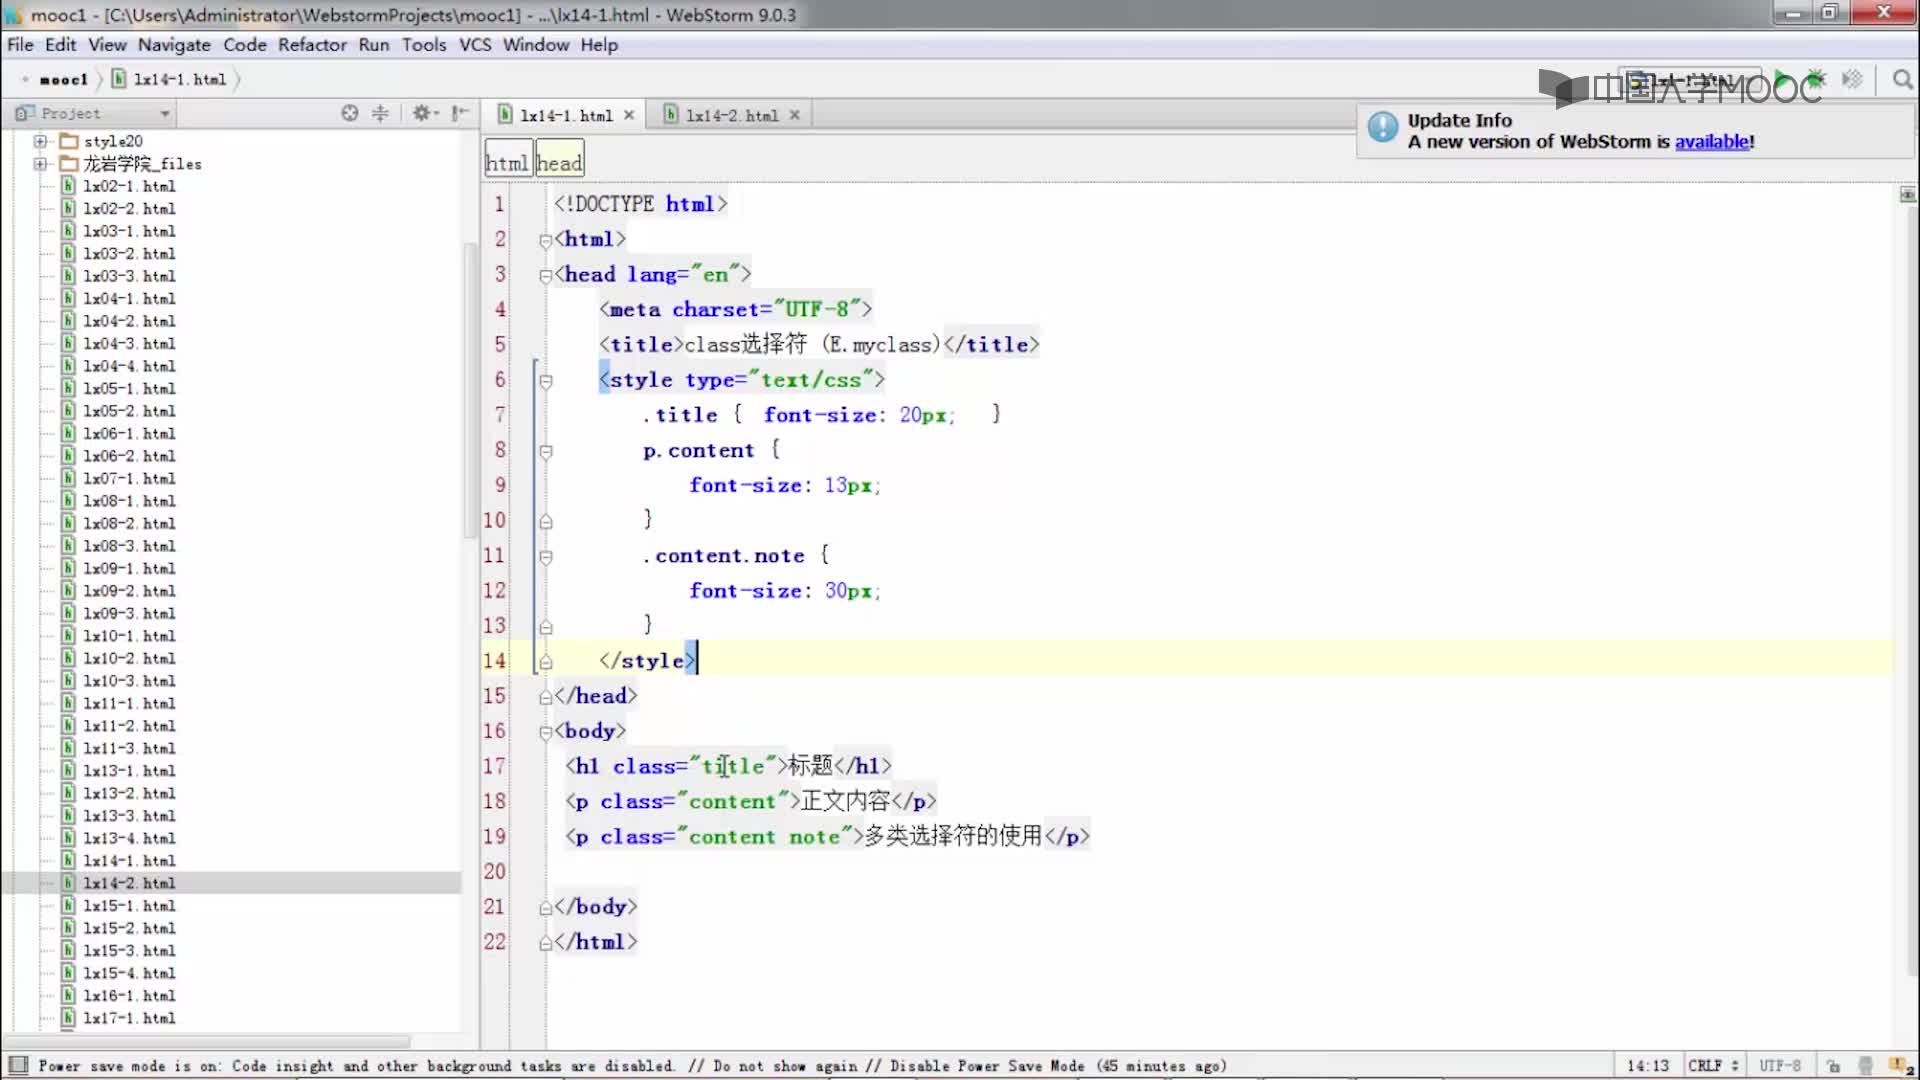Click Collapse All icon in Project panel
This screenshot has height=1080, width=1920.
[380, 113]
